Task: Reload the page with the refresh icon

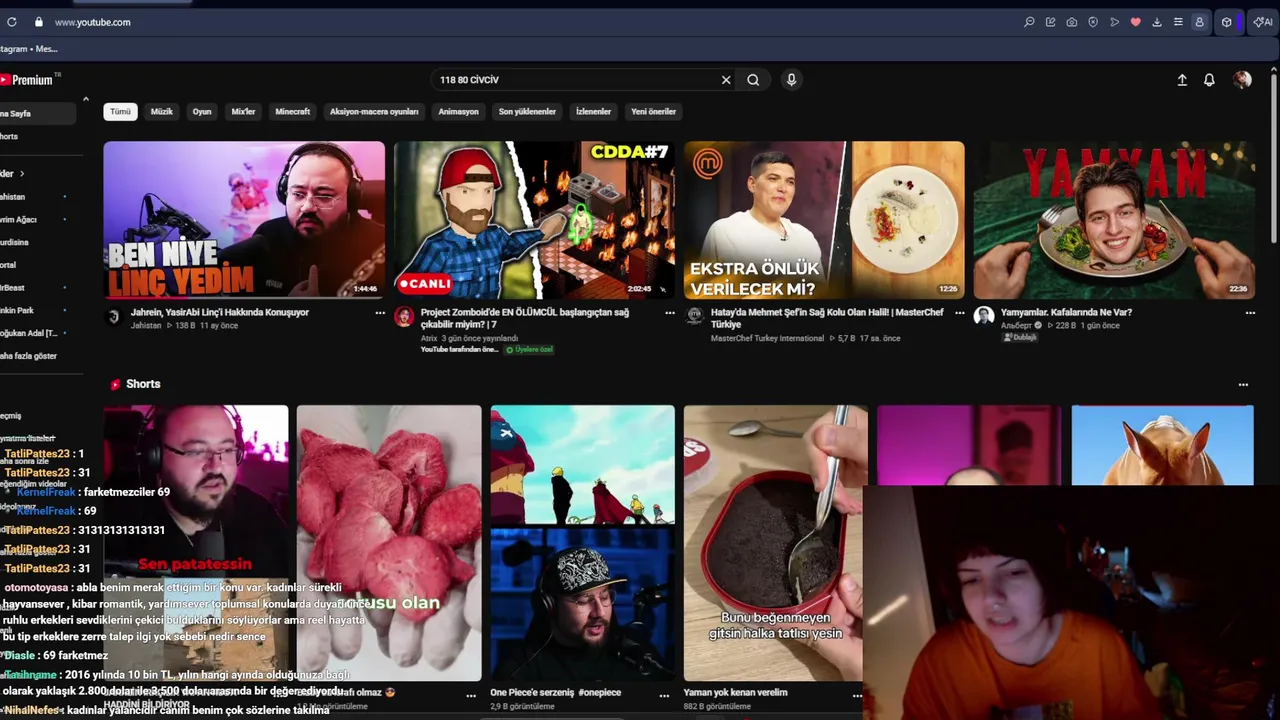Action: tap(12, 22)
